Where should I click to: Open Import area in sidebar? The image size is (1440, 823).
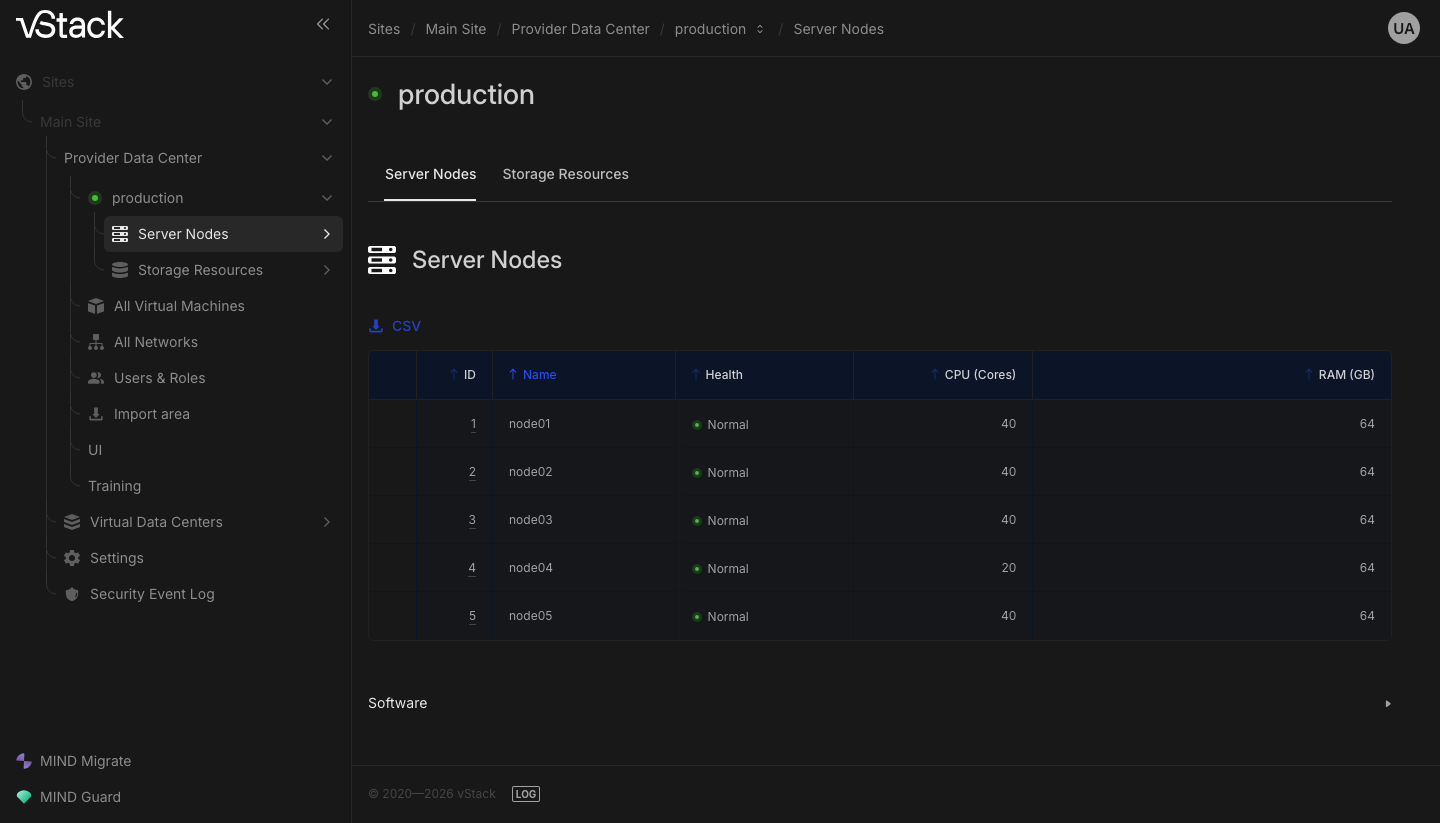click(151, 414)
